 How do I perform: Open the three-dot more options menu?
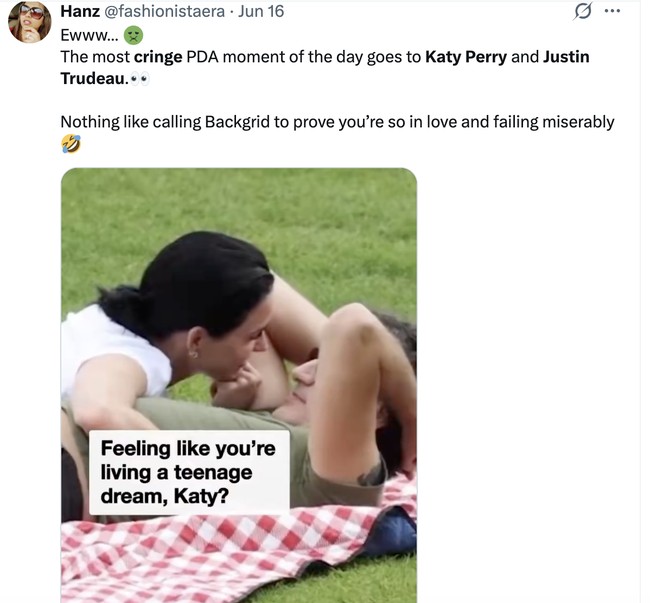[612, 11]
